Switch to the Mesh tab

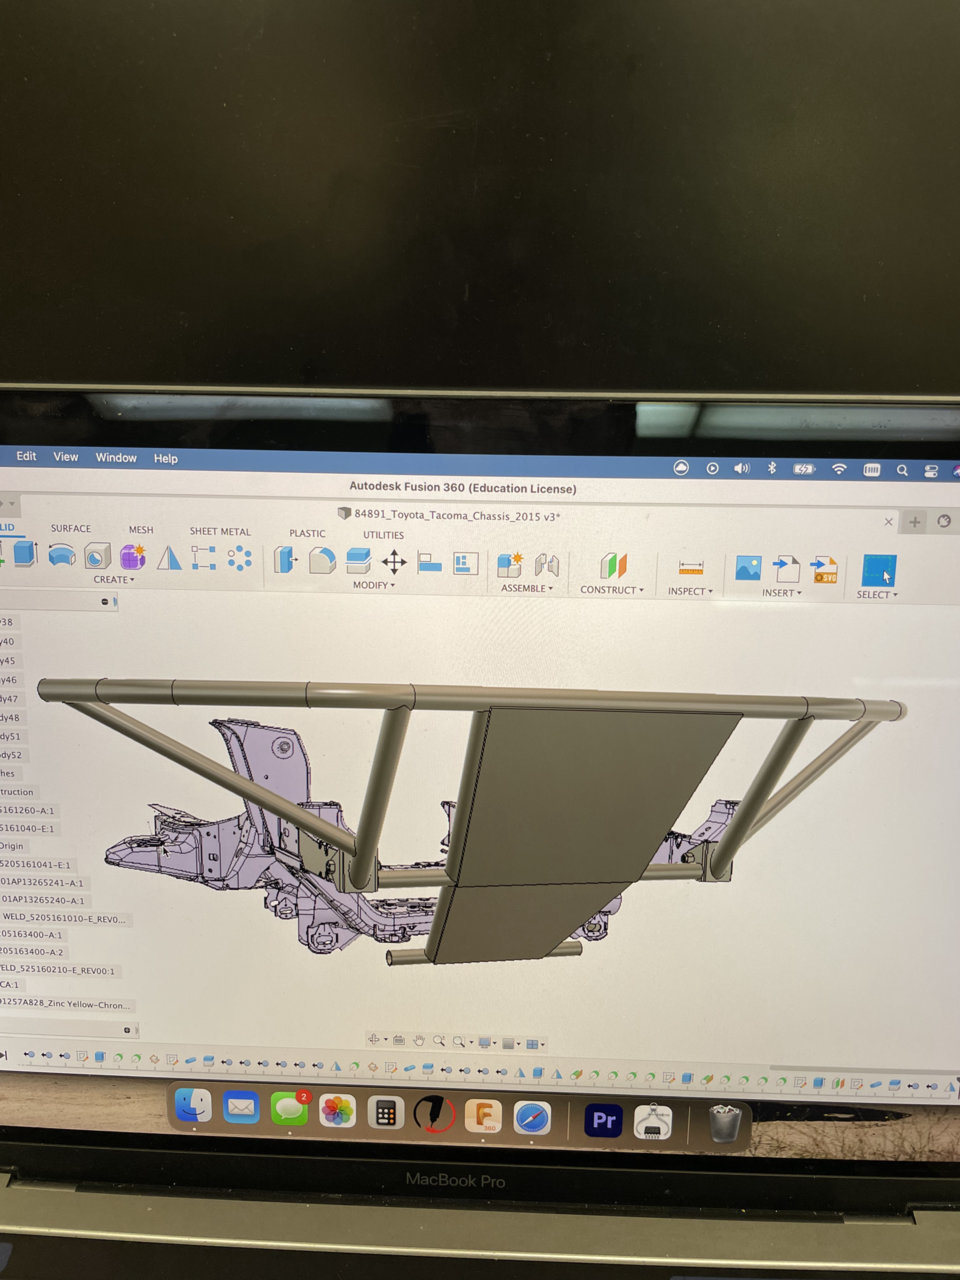tap(141, 530)
